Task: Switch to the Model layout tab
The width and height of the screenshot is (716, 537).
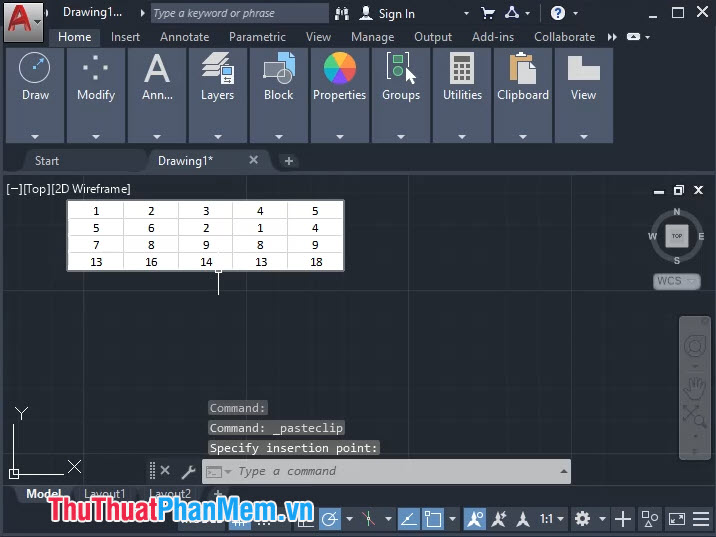Action: tap(43, 494)
